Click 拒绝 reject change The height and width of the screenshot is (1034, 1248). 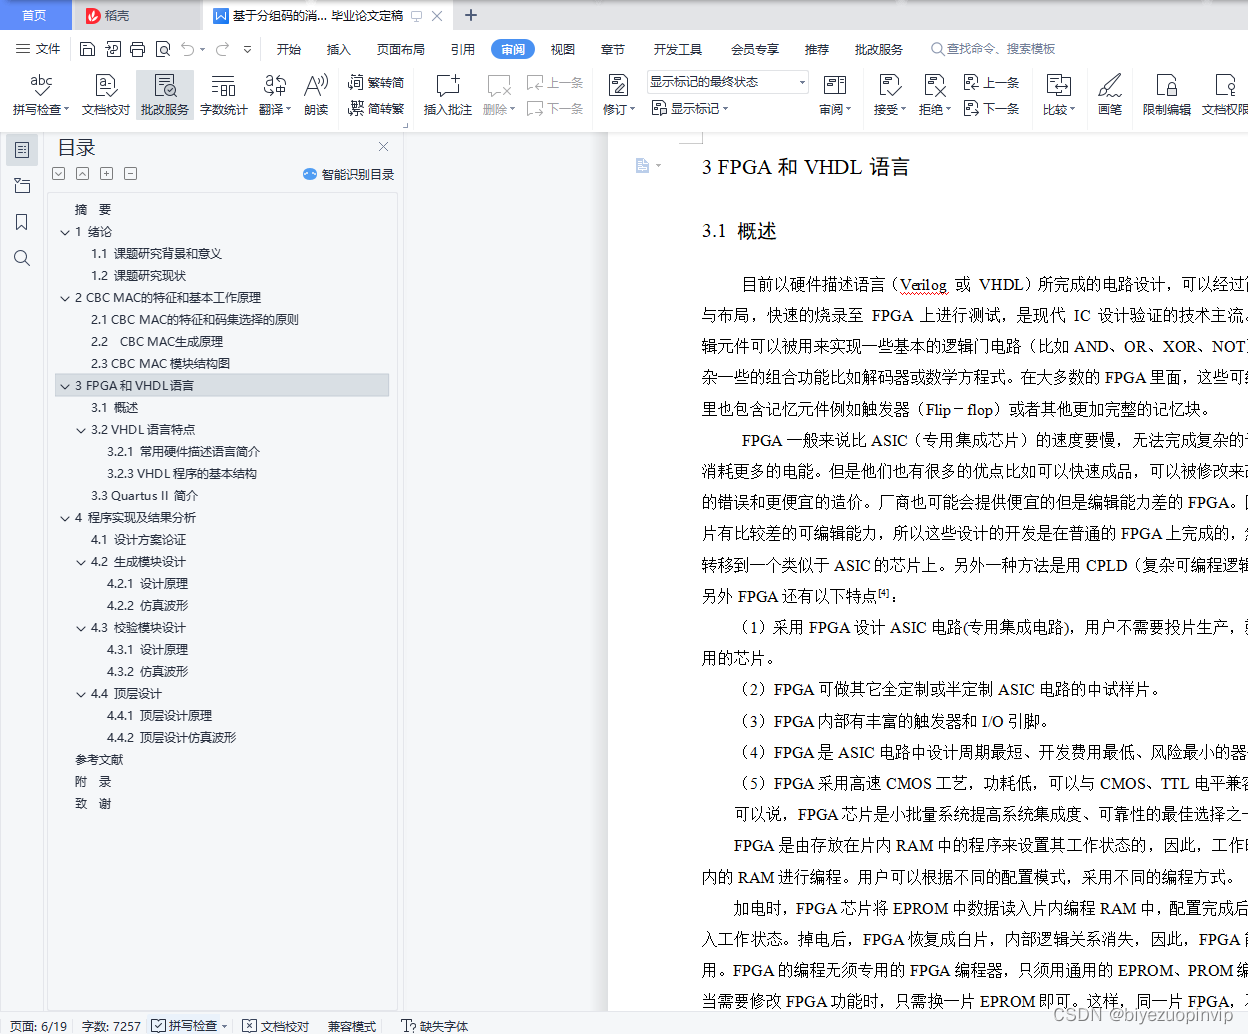coord(935,95)
